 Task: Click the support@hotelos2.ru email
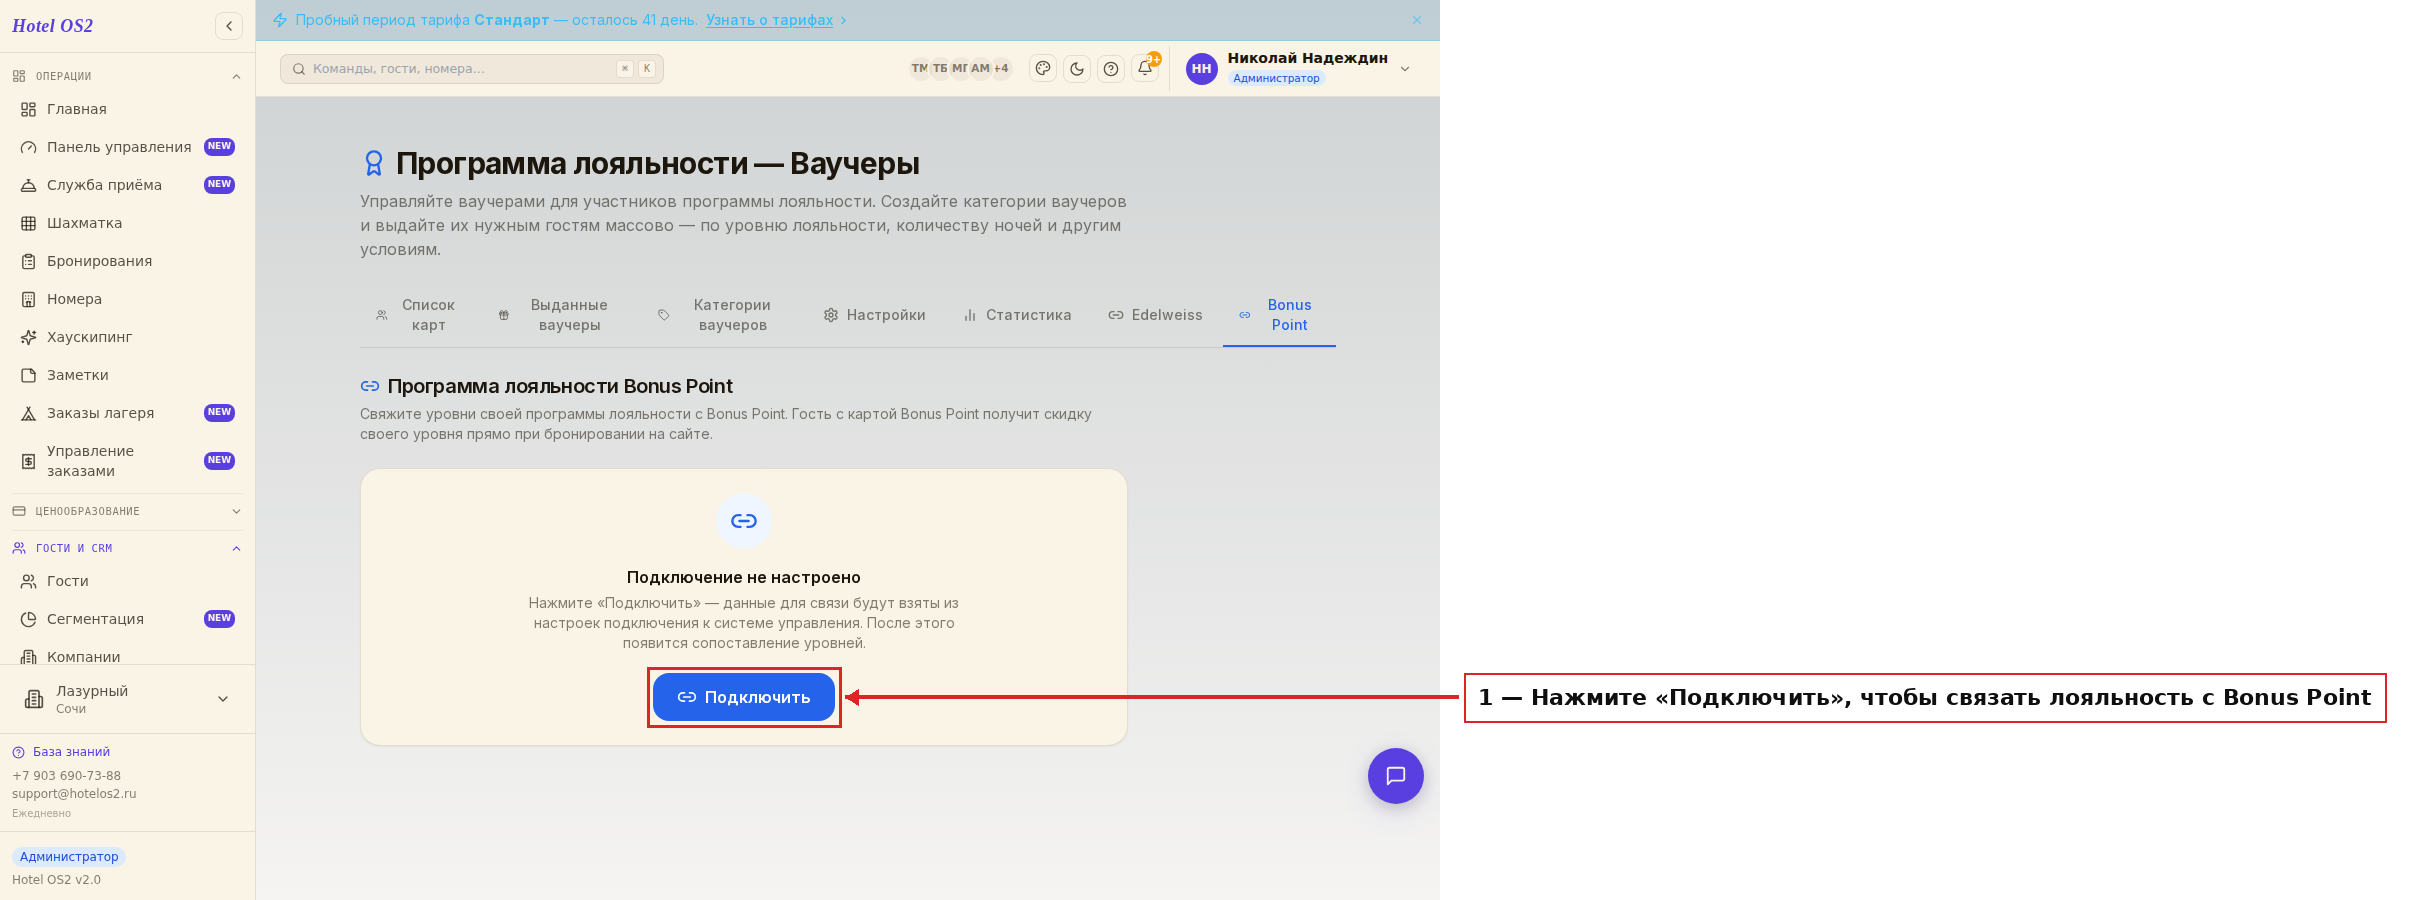[74, 794]
